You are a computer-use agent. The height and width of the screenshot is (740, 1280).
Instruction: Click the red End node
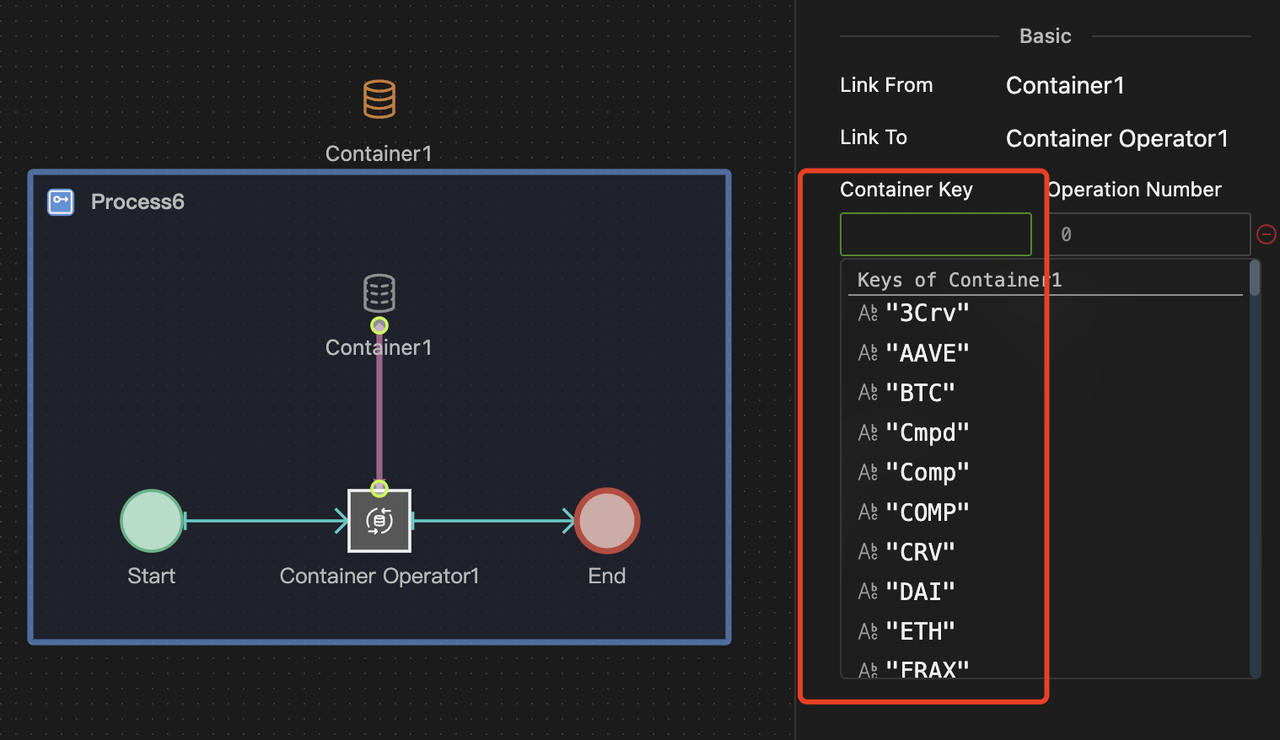pyautogui.click(x=607, y=520)
